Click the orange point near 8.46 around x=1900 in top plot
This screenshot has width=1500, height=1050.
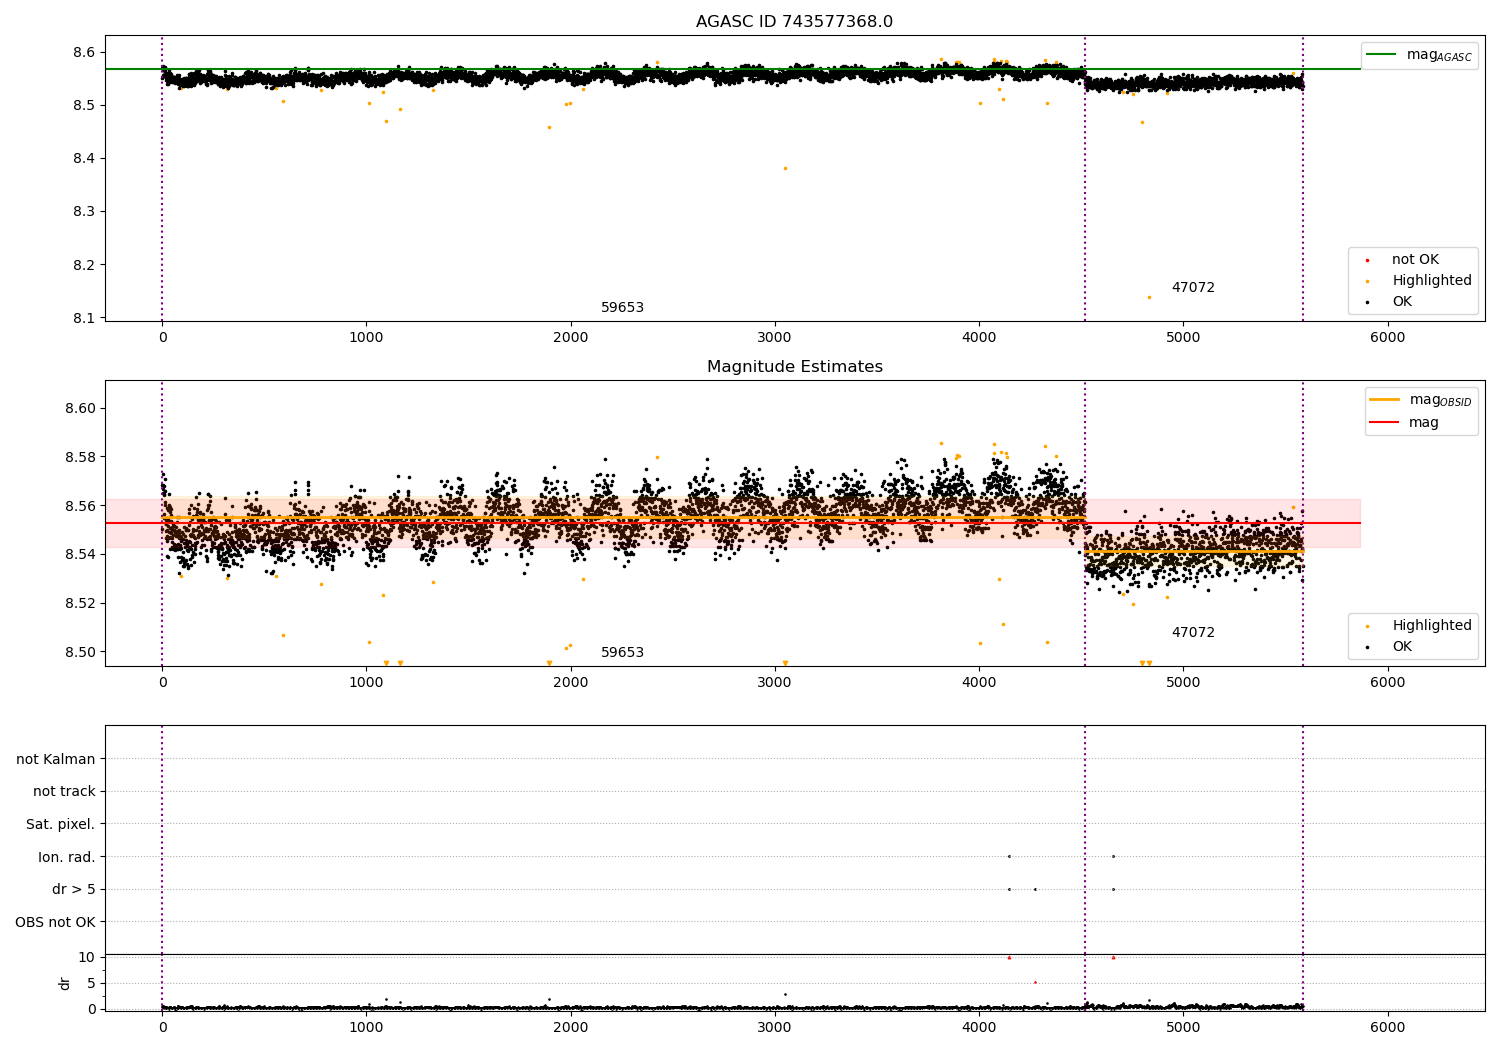coord(549,127)
